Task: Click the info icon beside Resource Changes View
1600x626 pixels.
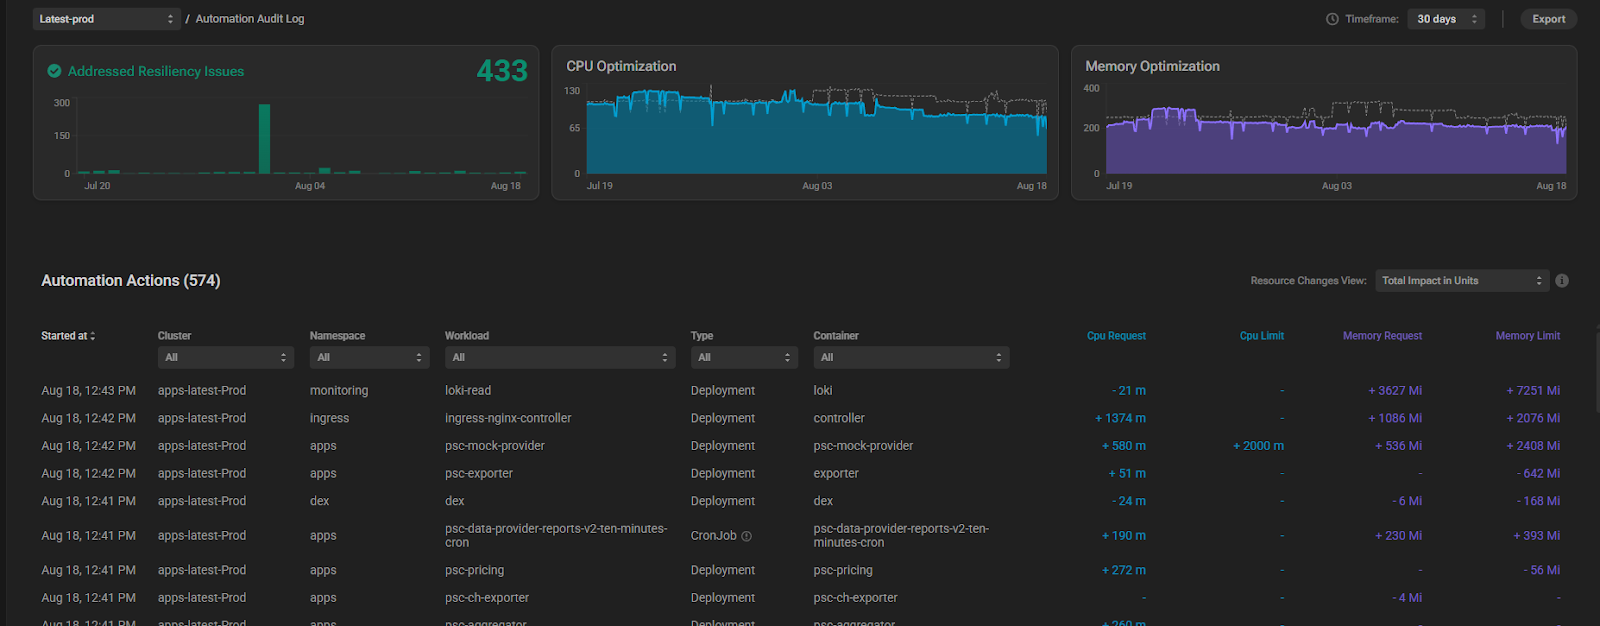Action: [x=1562, y=281]
